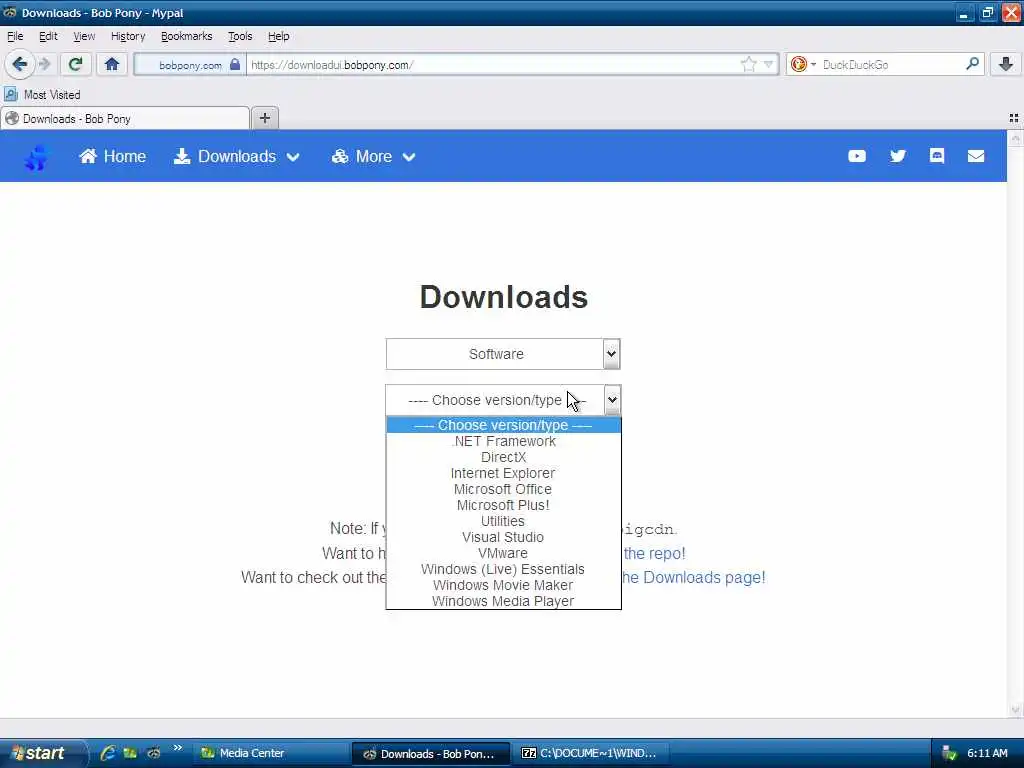Viewport: 1024px width, 768px height.
Task: Bookmark this page with the star icon
Action: [748, 64]
